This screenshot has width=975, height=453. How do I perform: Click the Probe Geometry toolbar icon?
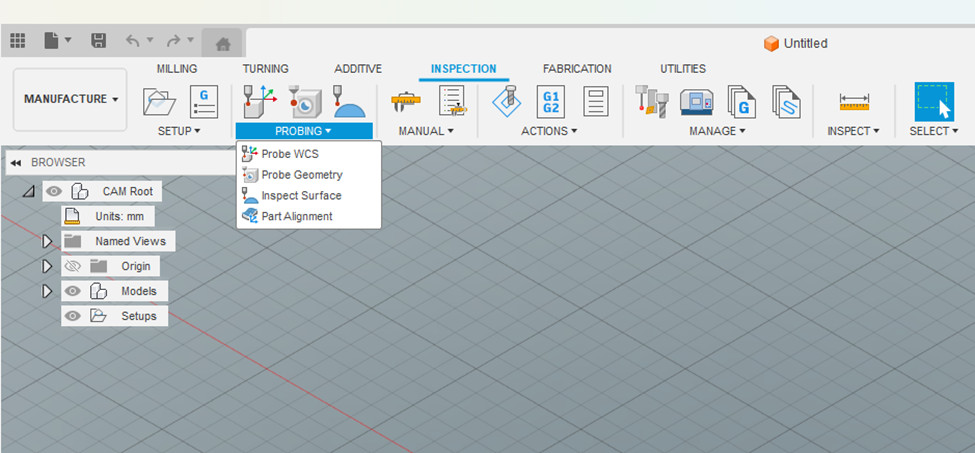coord(305,101)
